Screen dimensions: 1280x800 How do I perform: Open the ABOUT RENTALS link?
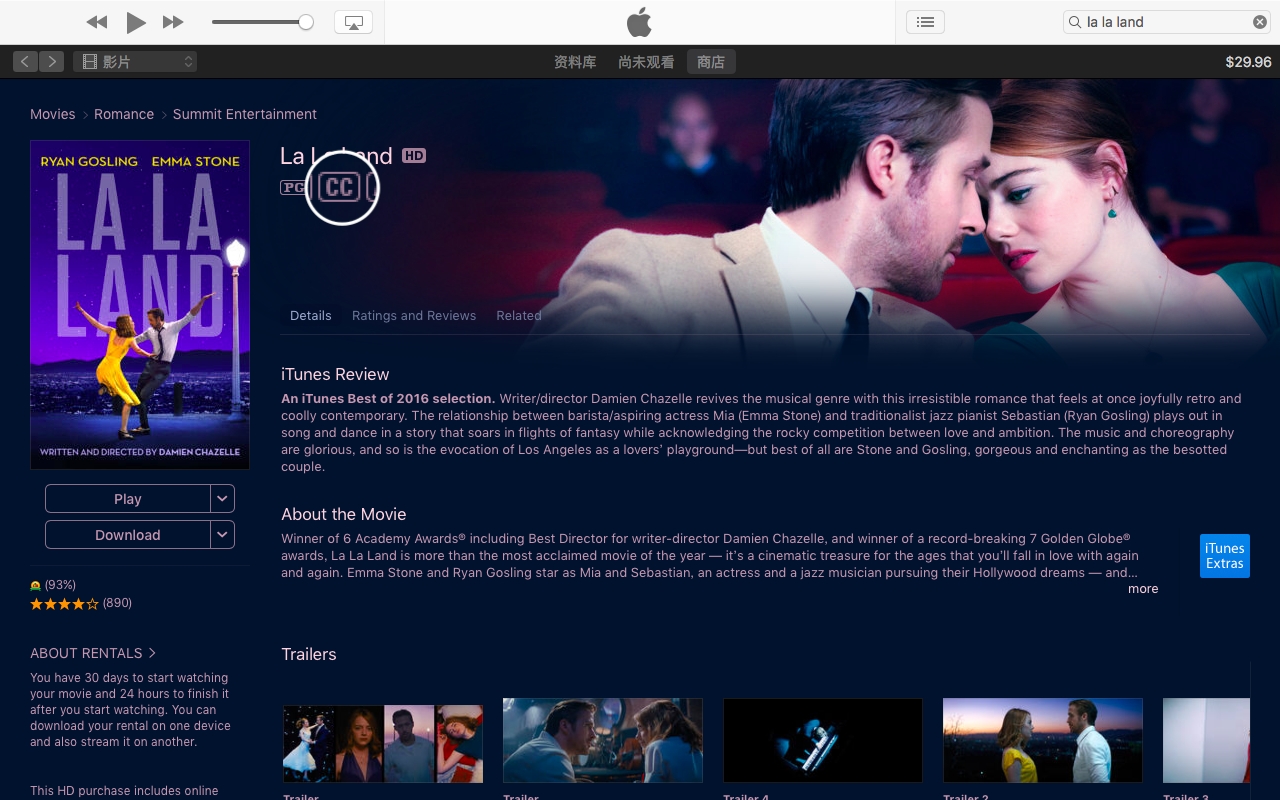tap(93, 653)
